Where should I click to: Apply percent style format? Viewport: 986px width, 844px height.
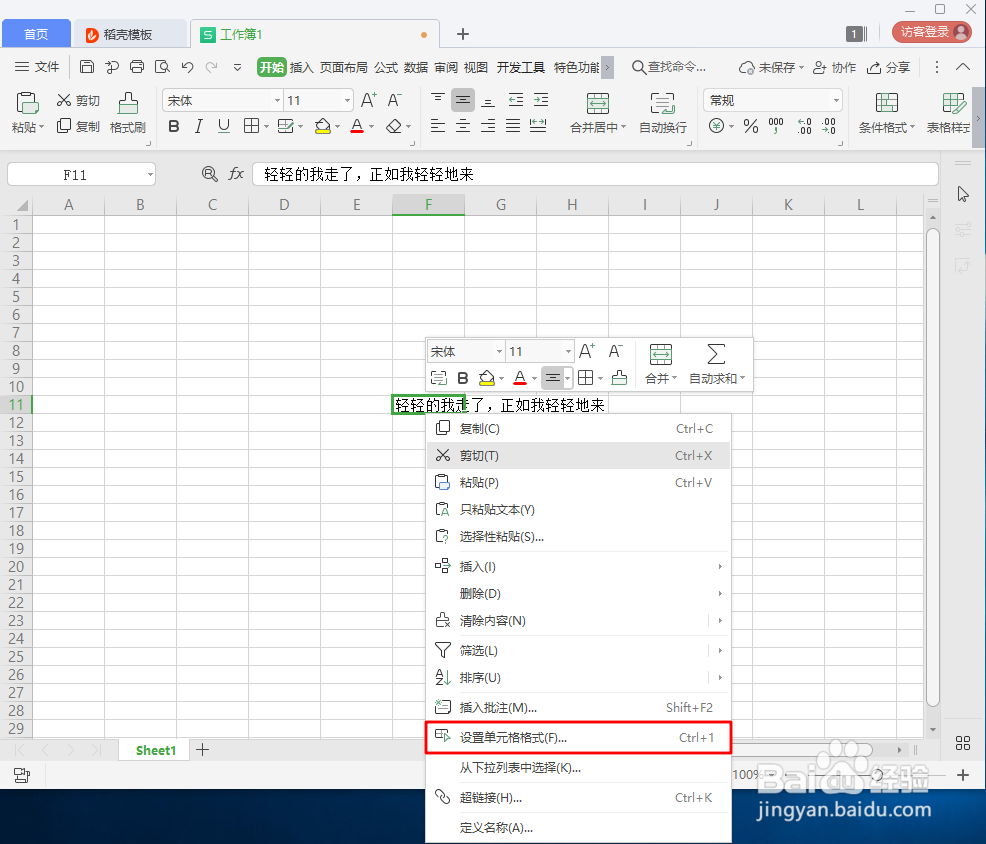pos(751,126)
